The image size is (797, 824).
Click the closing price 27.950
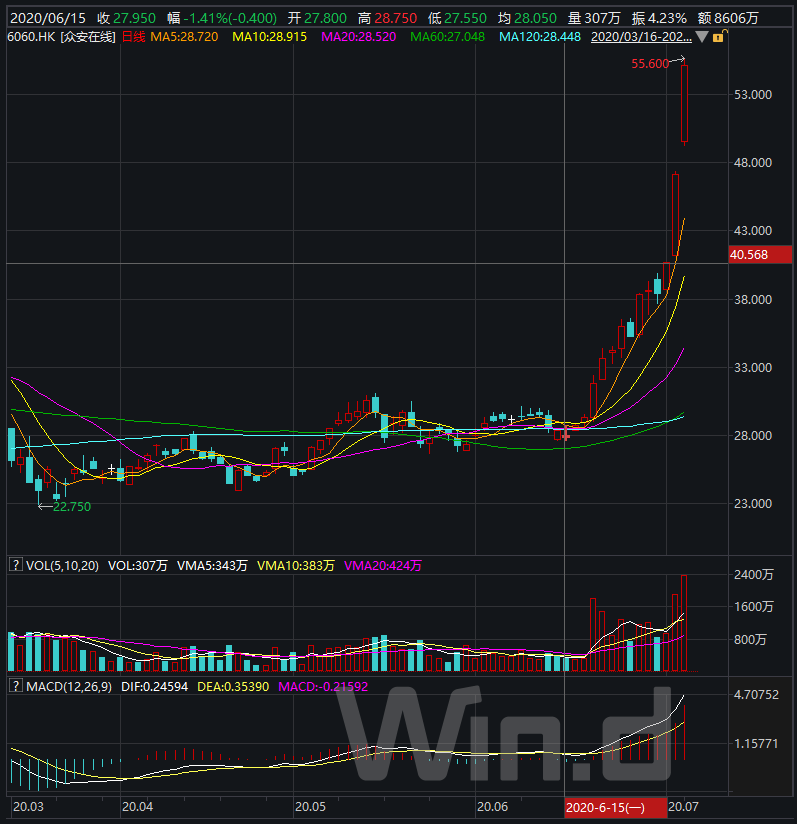(x=134, y=18)
